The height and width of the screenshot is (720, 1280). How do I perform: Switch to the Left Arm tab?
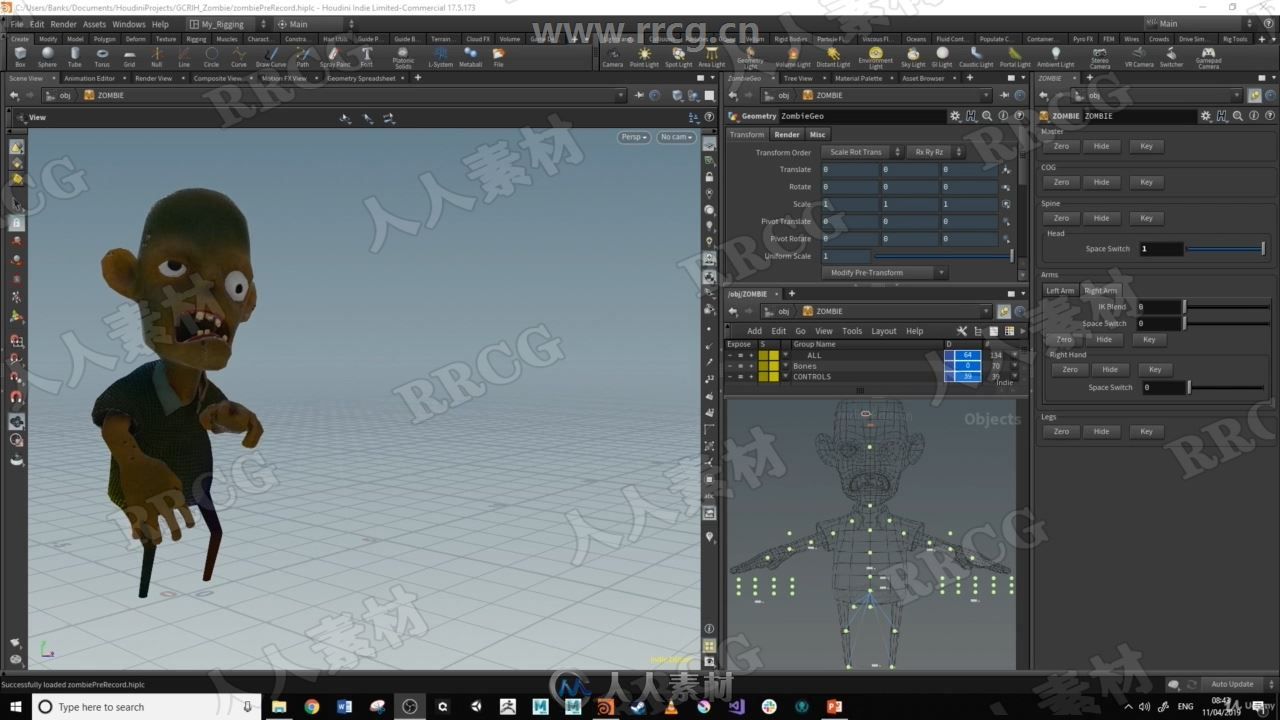click(1060, 291)
